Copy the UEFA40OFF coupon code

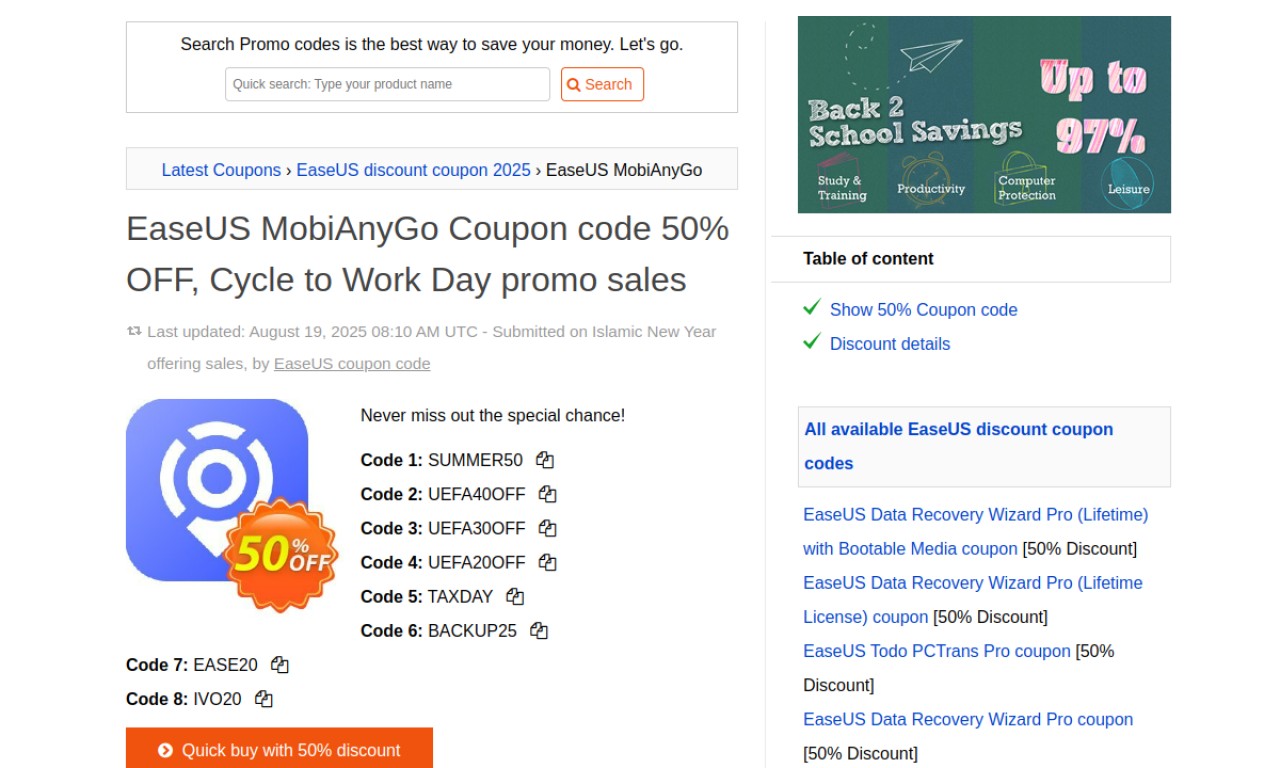point(547,494)
